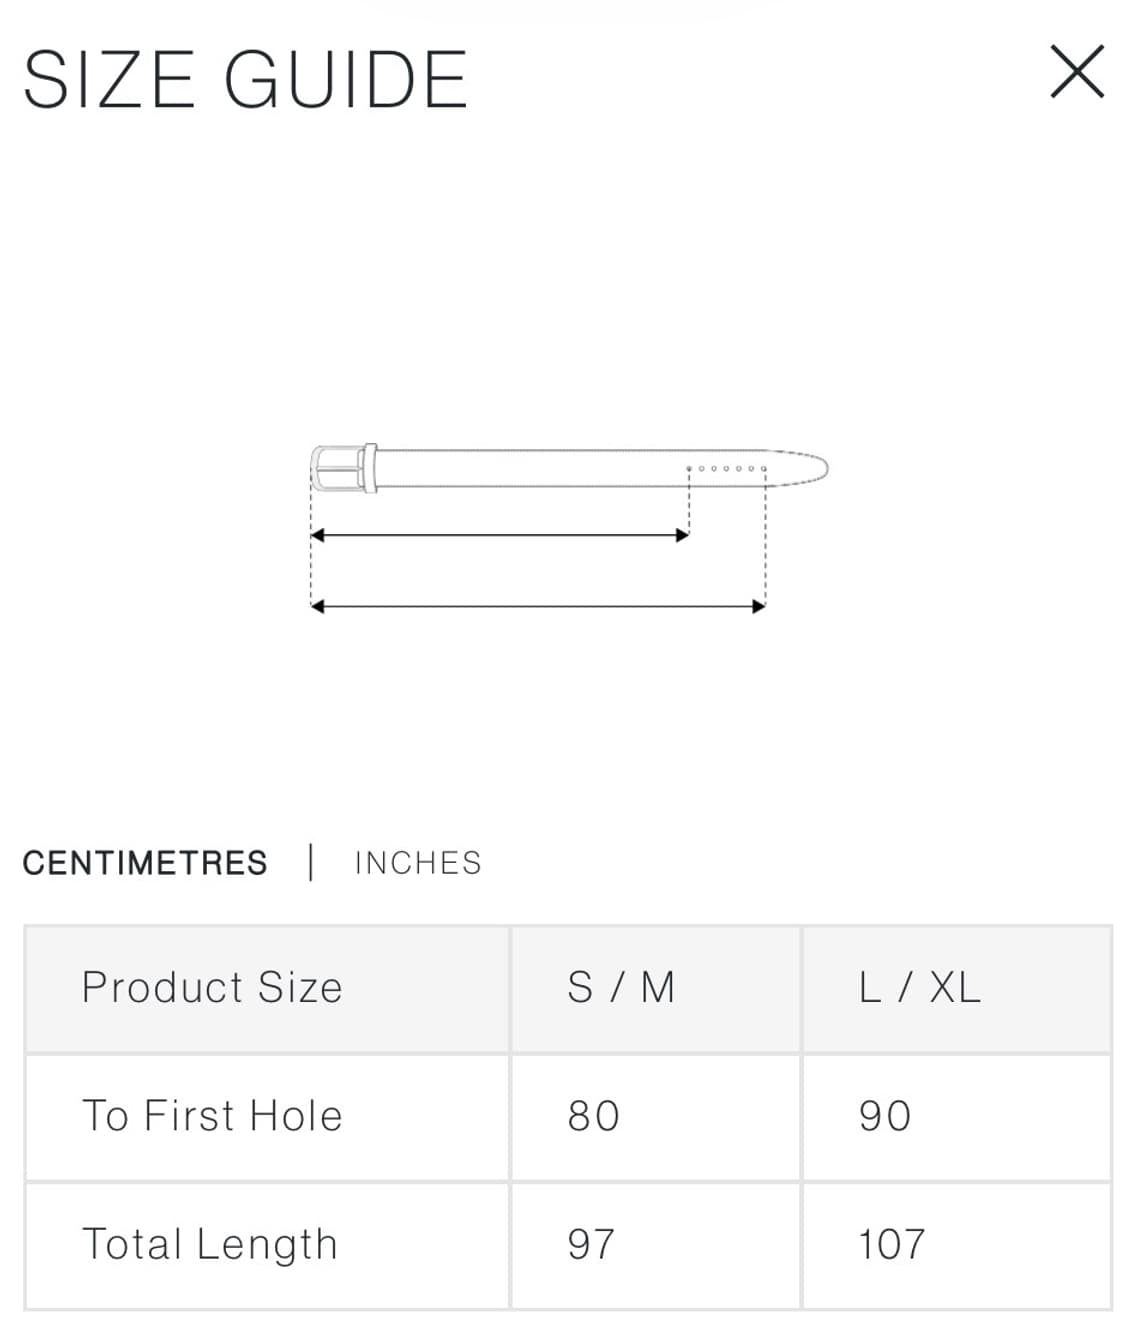1125x1334 pixels.
Task: Click the Product Size header cell
Action: [212, 988]
